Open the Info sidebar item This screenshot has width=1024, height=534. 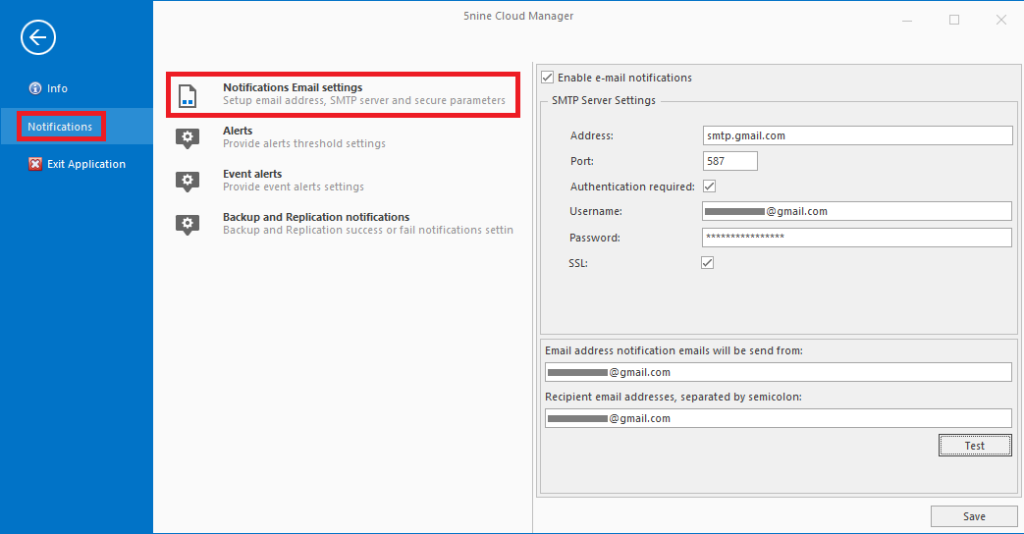[x=48, y=88]
